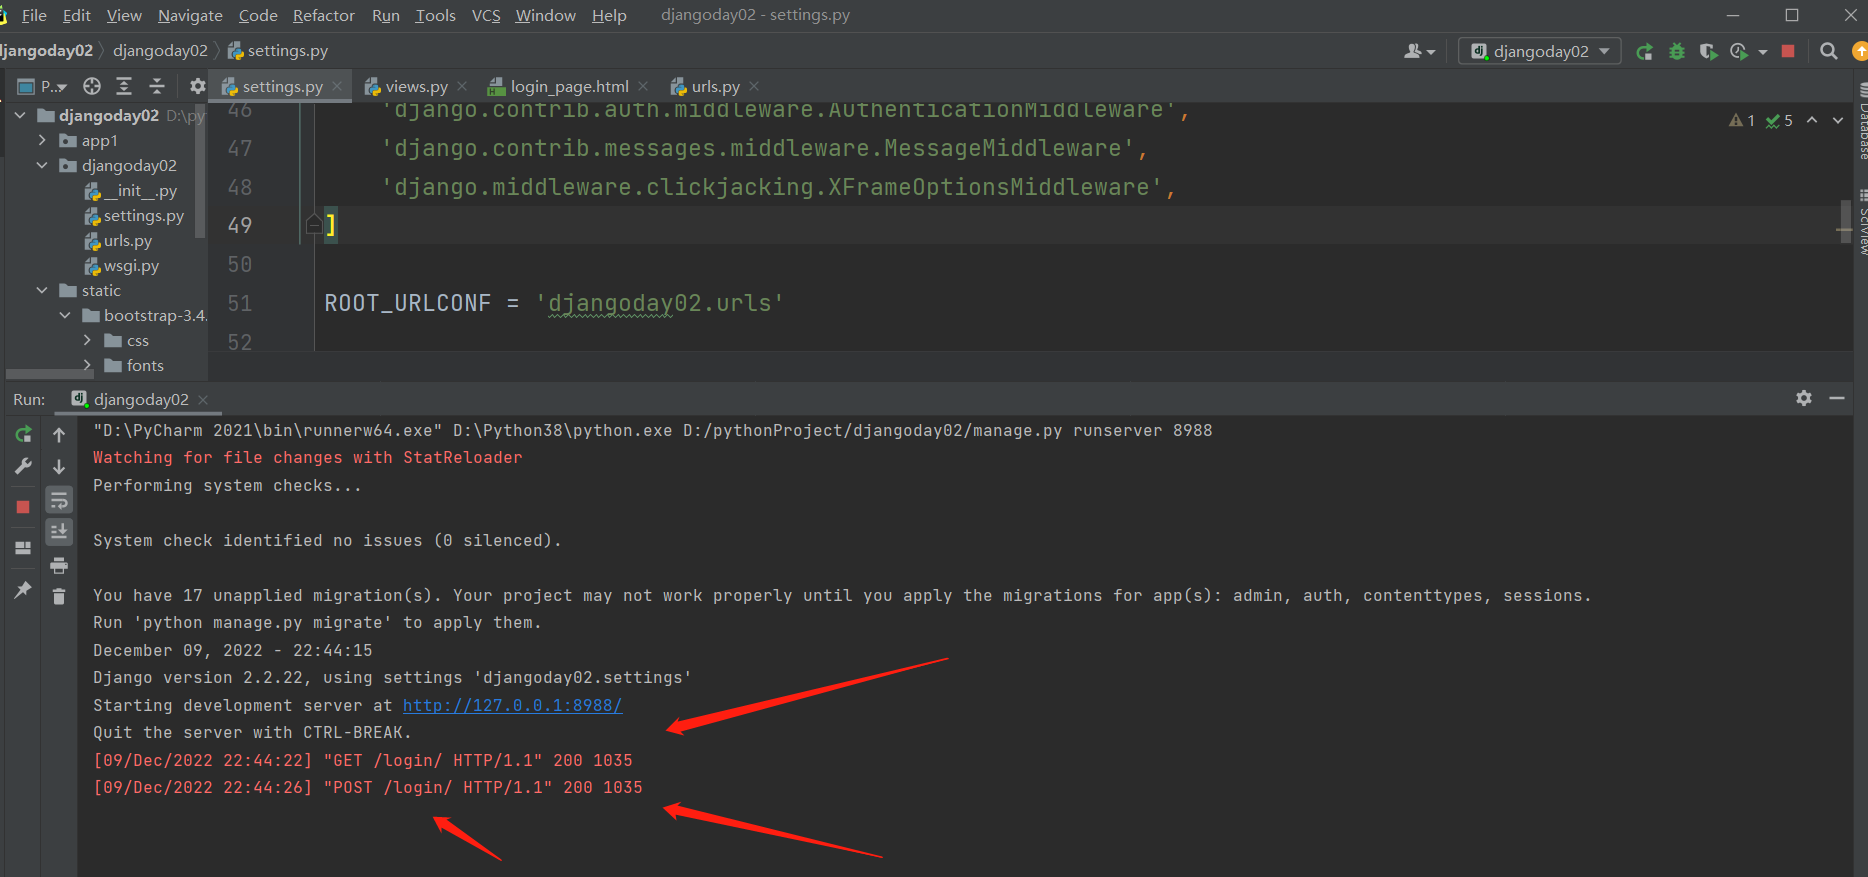Image resolution: width=1868 pixels, height=877 pixels.
Task: Collapse all items in Project panel
Action: pyautogui.click(x=157, y=86)
